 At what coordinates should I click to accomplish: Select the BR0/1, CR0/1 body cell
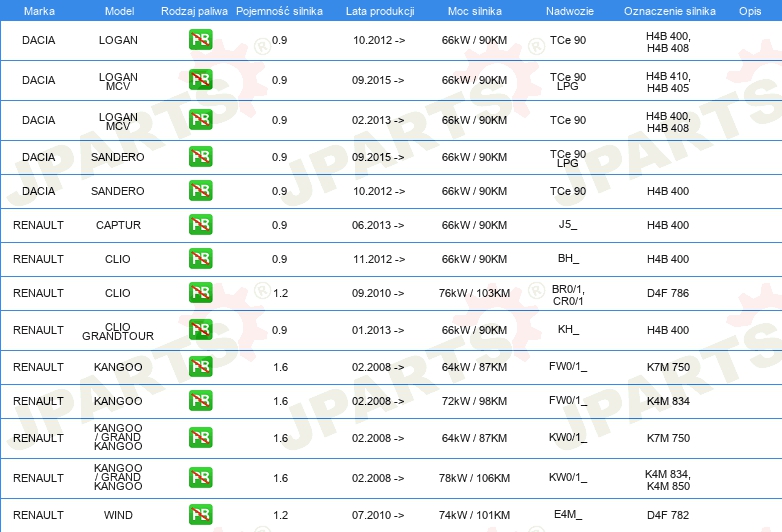(568, 295)
